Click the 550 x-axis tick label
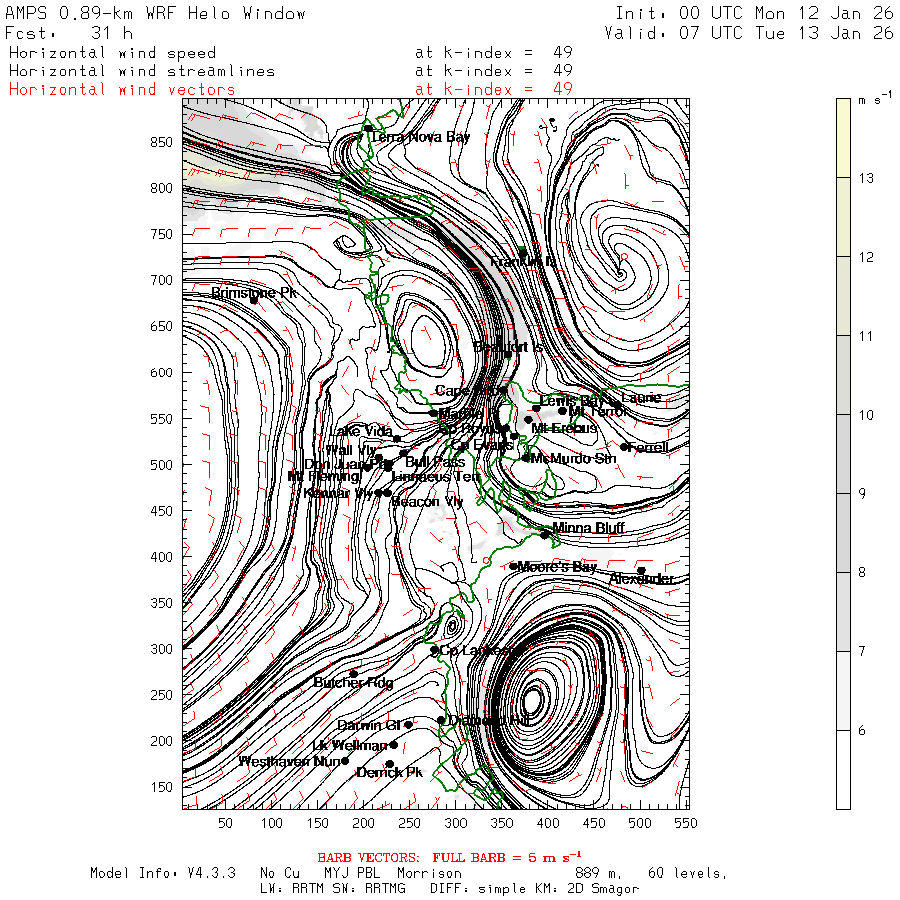The width and height of the screenshot is (900, 900). coord(686,823)
